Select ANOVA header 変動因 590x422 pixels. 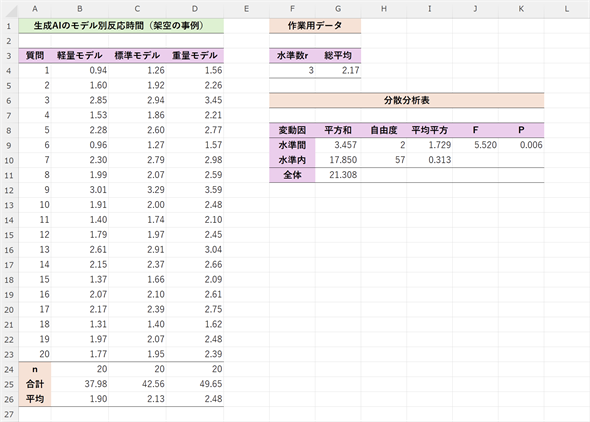pyautogui.click(x=292, y=130)
